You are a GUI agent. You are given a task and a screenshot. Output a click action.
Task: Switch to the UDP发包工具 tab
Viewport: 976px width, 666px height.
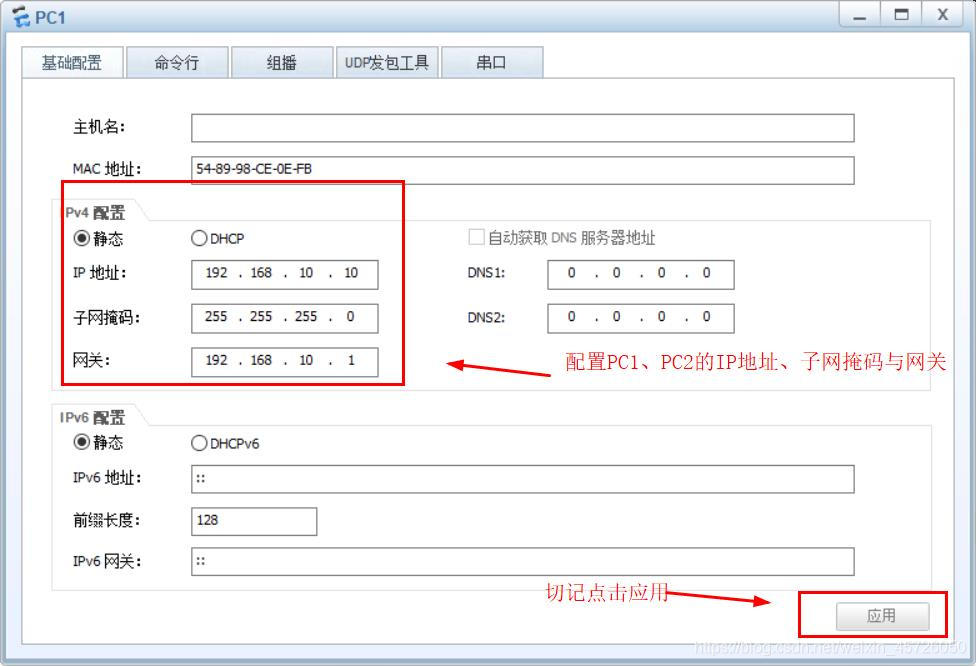point(387,62)
